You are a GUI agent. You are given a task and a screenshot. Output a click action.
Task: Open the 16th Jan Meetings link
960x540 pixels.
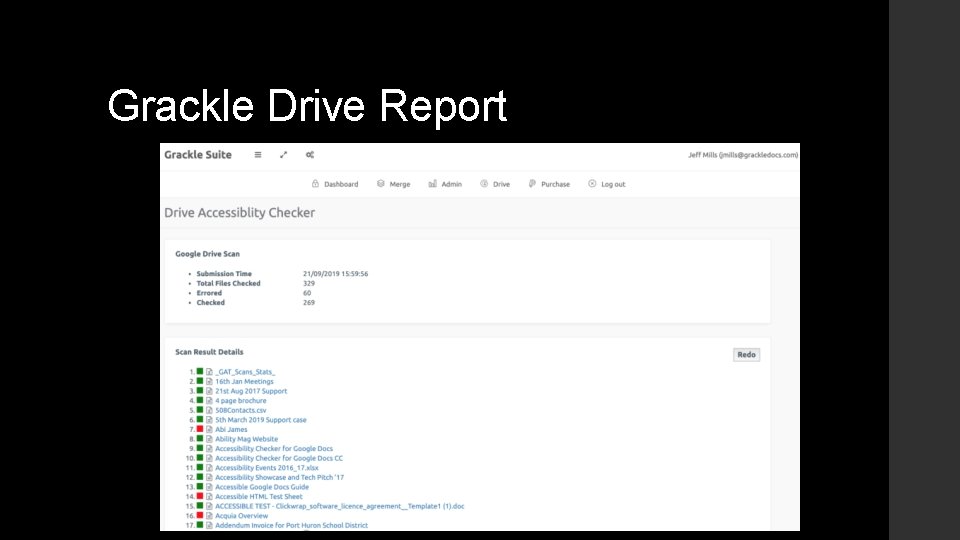pos(244,381)
